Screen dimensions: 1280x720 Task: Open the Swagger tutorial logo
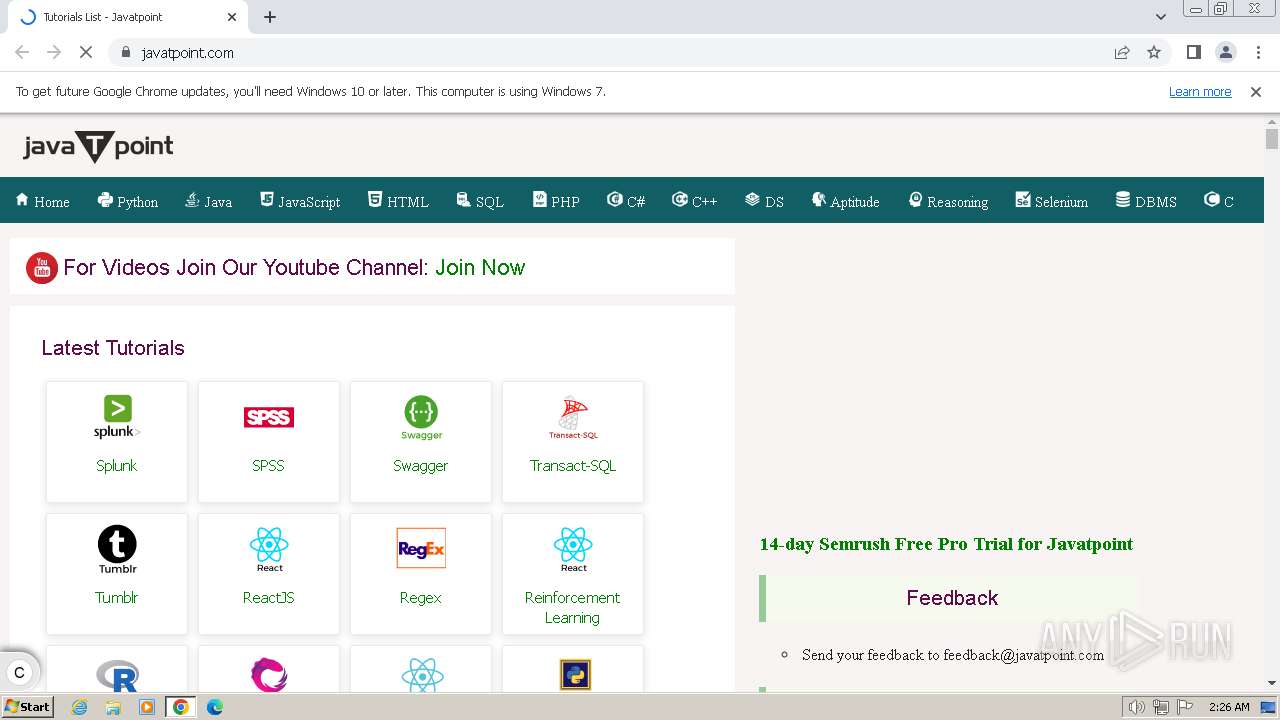coord(421,417)
